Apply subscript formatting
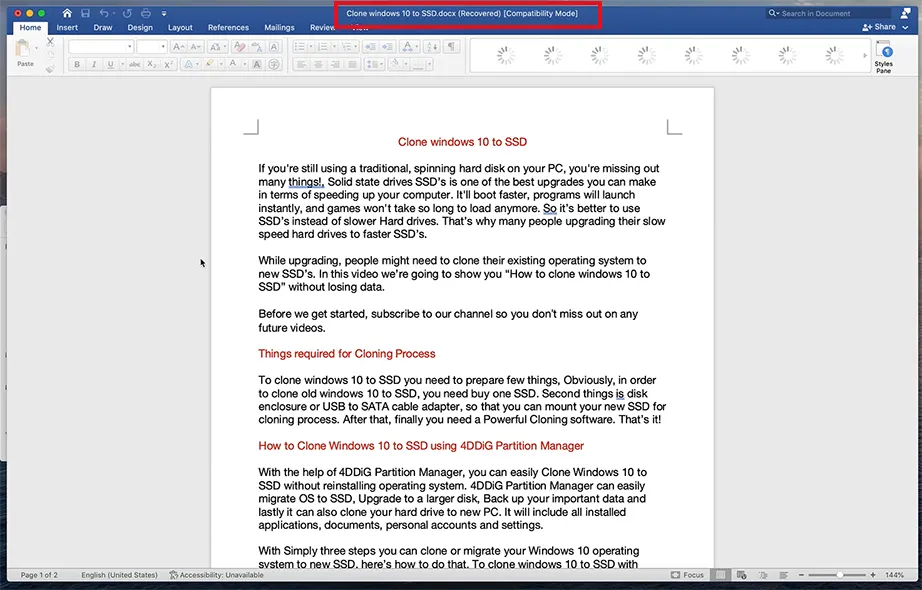 point(152,64)
